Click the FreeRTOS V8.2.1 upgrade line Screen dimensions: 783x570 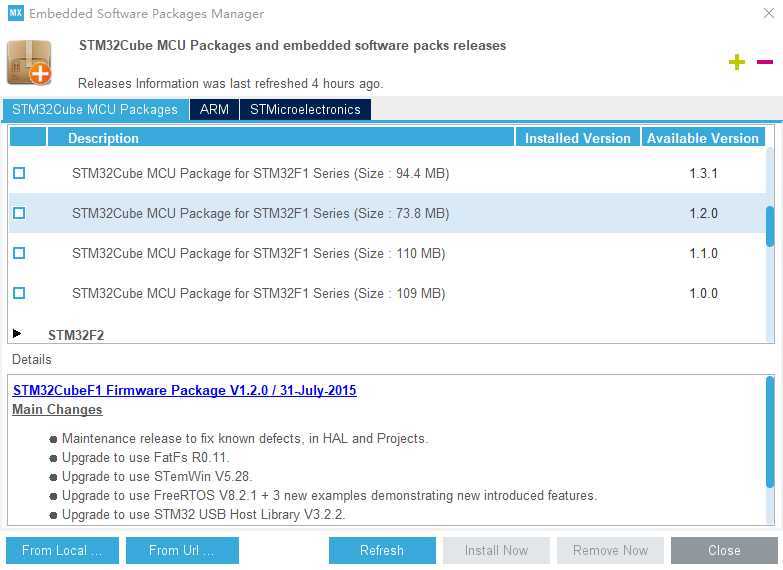[330, 496]
